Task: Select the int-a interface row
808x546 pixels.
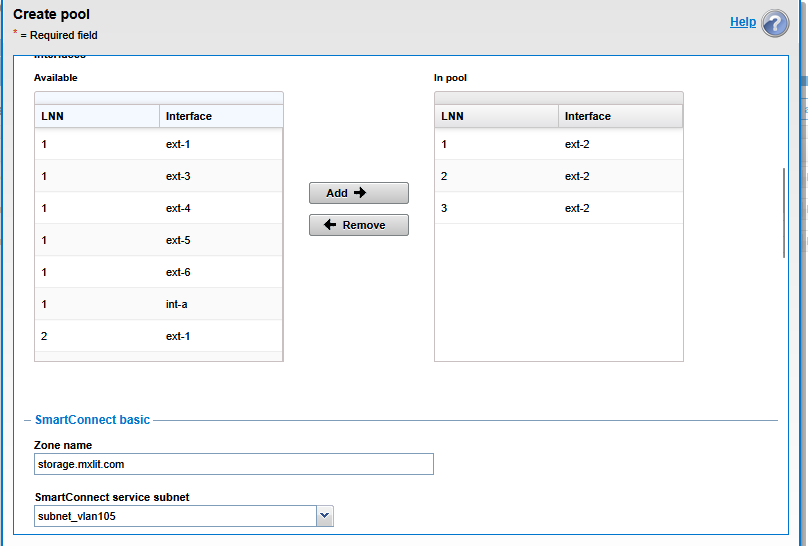Action: pos(158,304)
